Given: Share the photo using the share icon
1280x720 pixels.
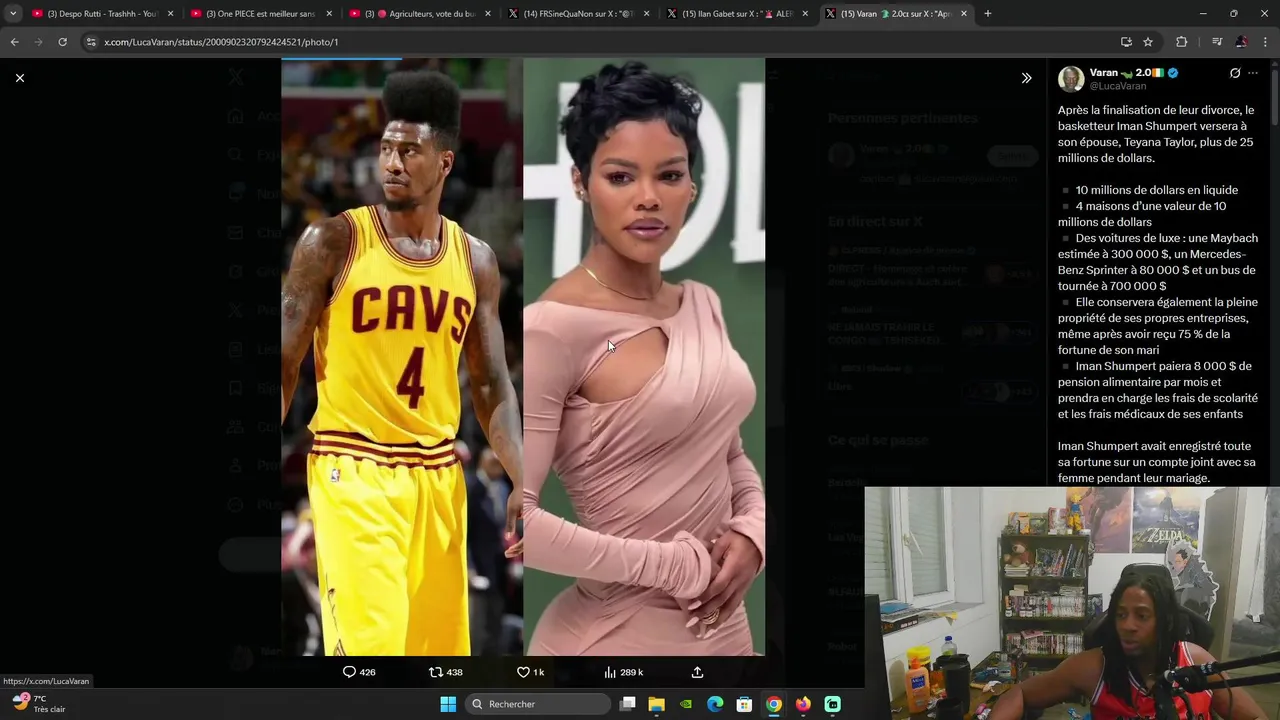Looking at the screenshot, I should click(x=697, y=672).
